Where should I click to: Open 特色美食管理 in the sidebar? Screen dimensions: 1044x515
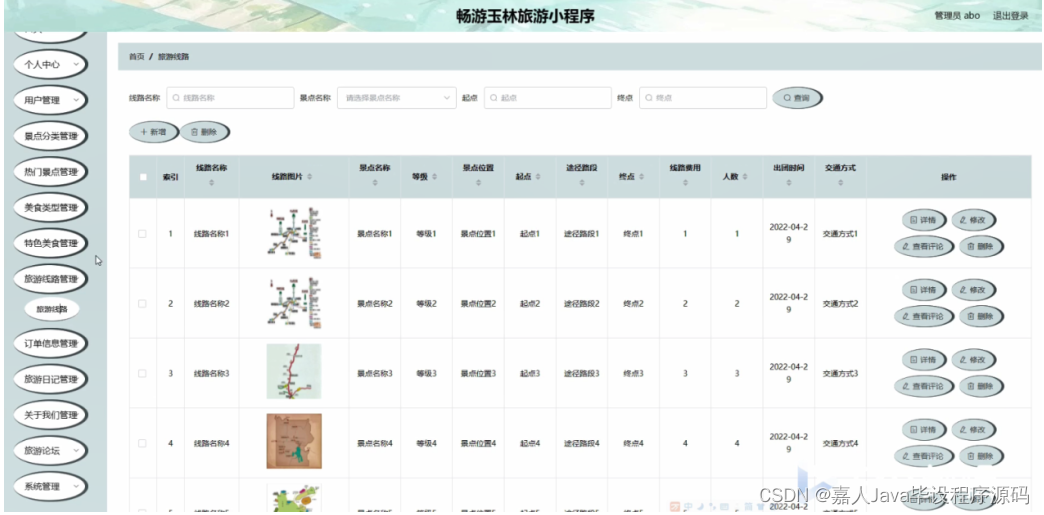(x=51, y=243)
